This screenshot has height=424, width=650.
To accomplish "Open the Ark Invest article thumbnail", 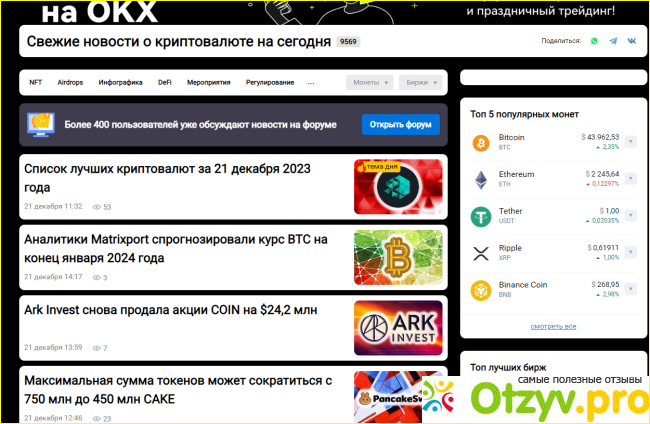I will coord(398,327).
